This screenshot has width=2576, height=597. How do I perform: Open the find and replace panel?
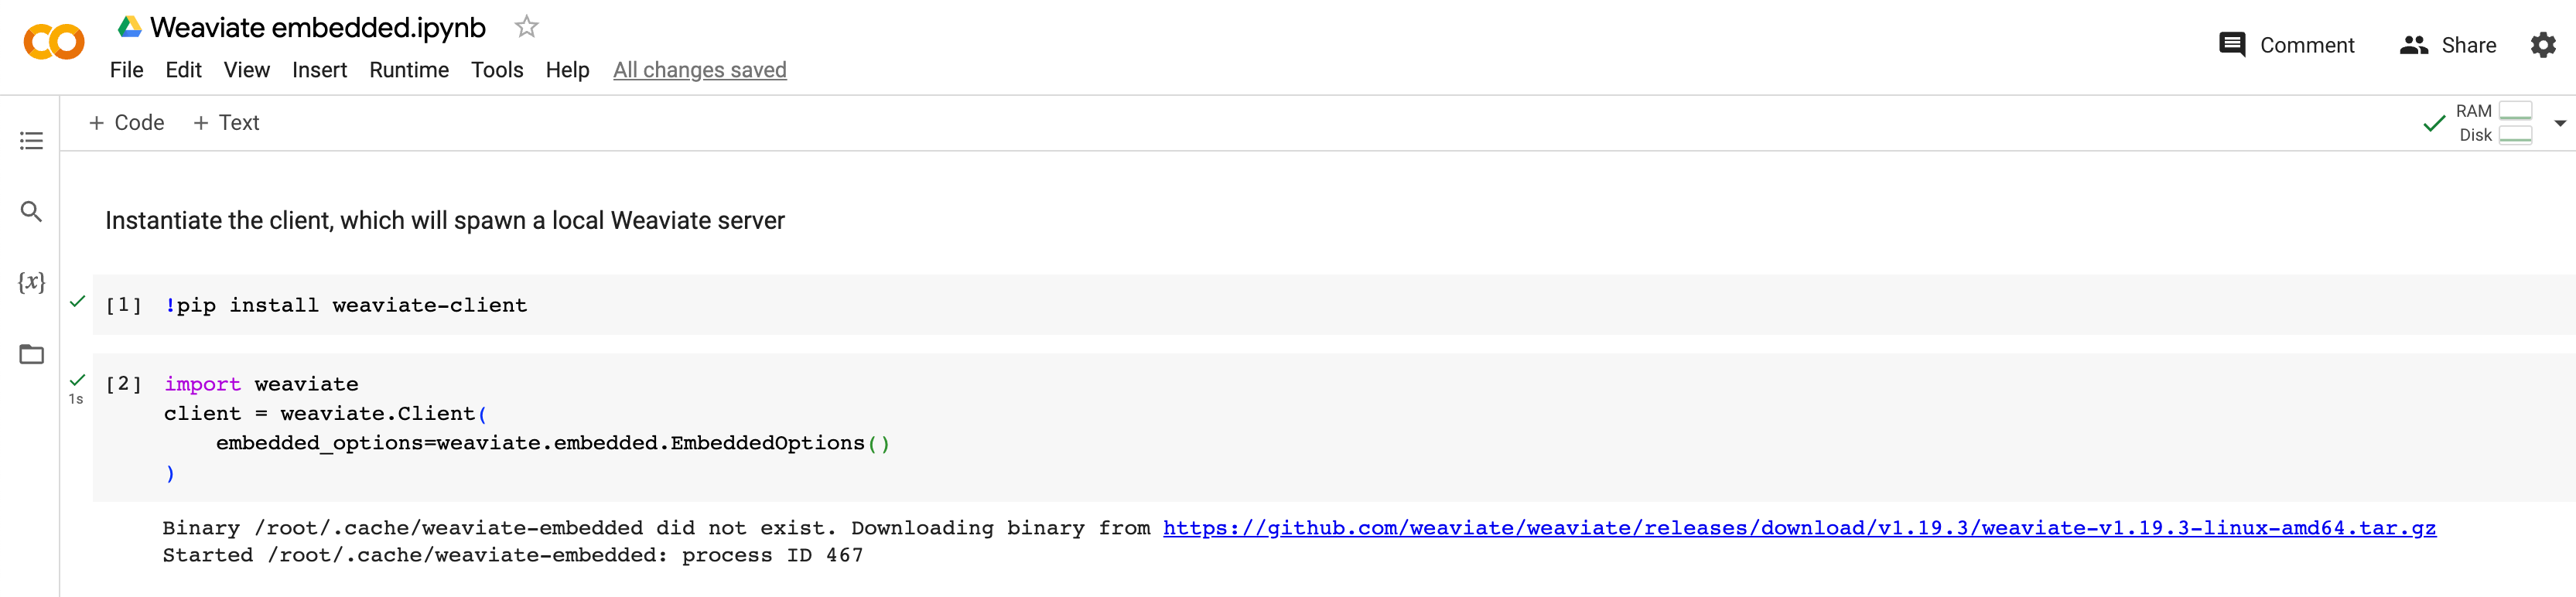(31, 212)
